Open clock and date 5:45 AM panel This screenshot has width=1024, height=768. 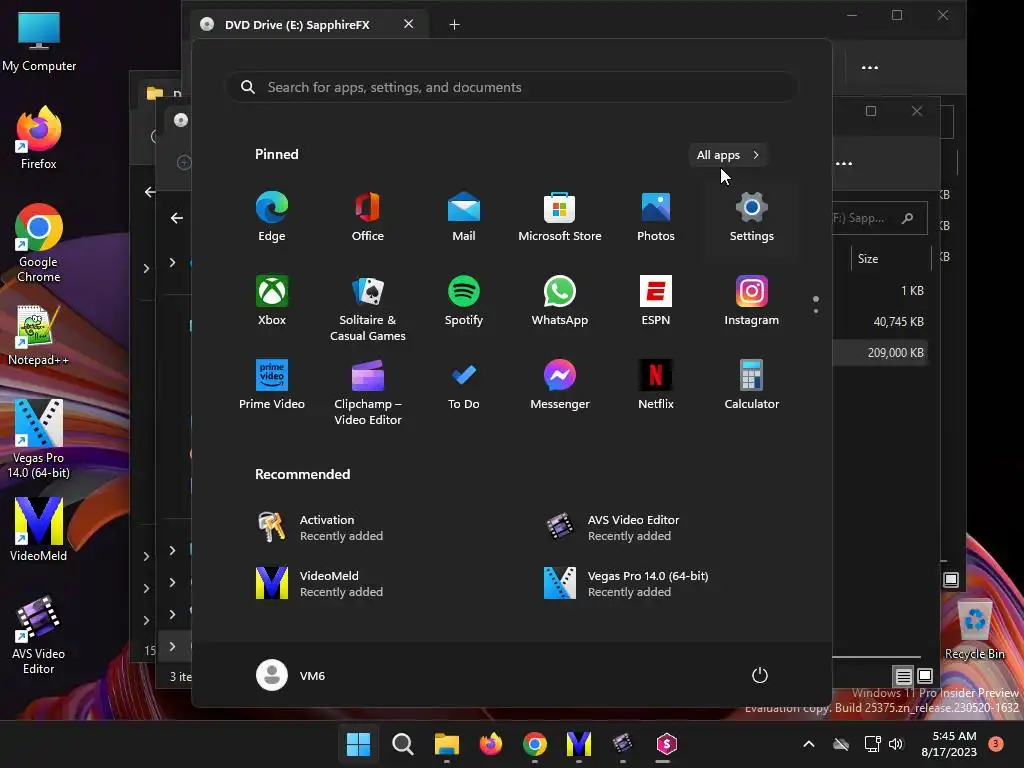(x=949, y=744)
